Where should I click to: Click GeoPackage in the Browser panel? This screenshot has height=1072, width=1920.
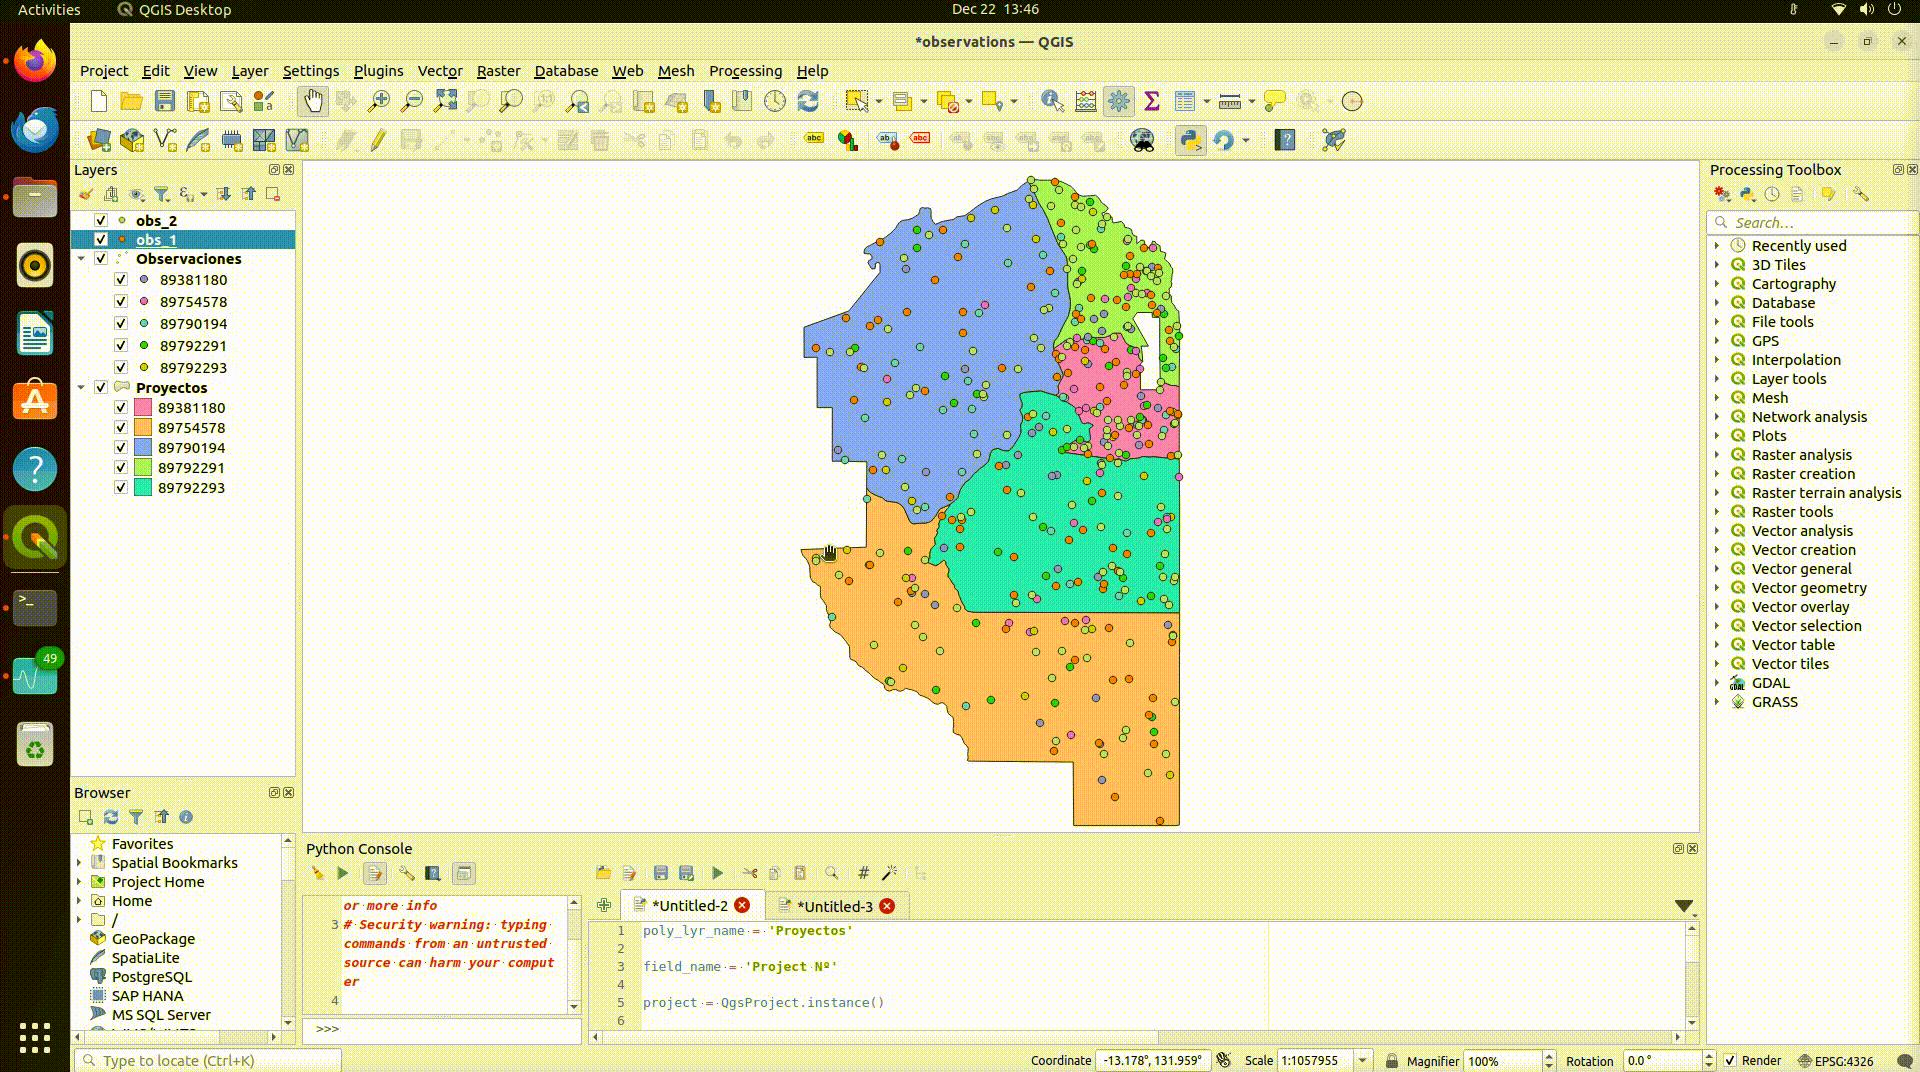[155, 939]
